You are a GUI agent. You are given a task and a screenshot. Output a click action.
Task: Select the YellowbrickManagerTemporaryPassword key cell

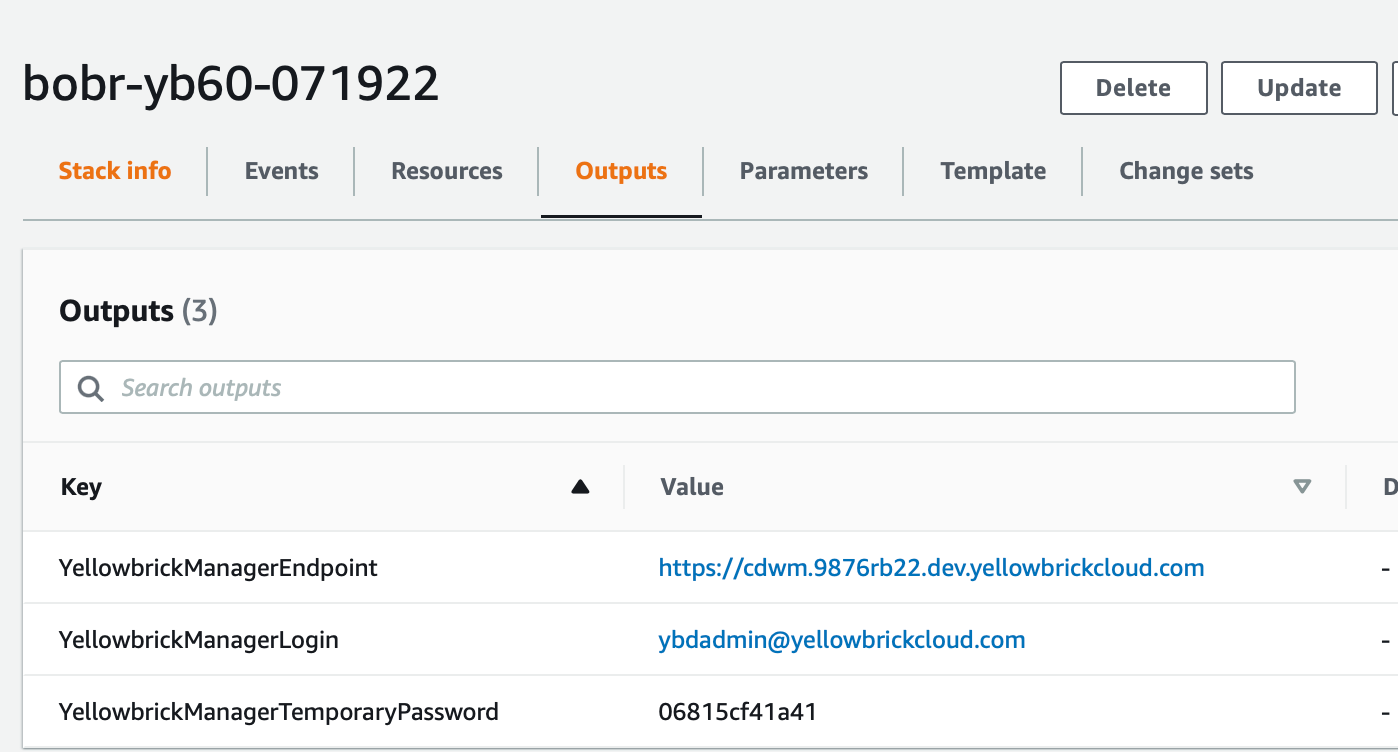[279, 712]
